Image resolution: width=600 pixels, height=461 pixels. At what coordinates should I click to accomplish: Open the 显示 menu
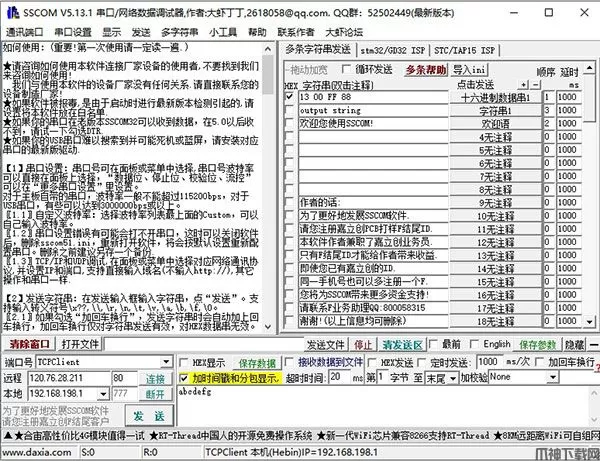(x=112, y=32)
